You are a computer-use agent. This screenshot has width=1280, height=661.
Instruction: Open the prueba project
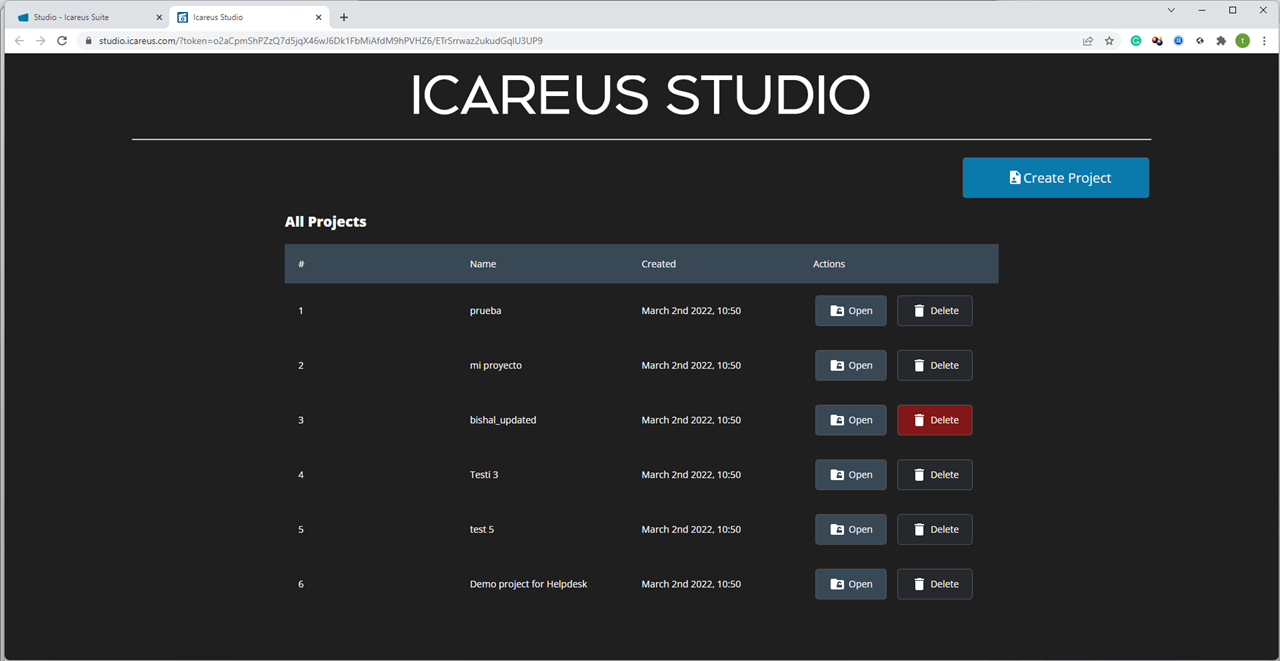[x=850, y=311]
